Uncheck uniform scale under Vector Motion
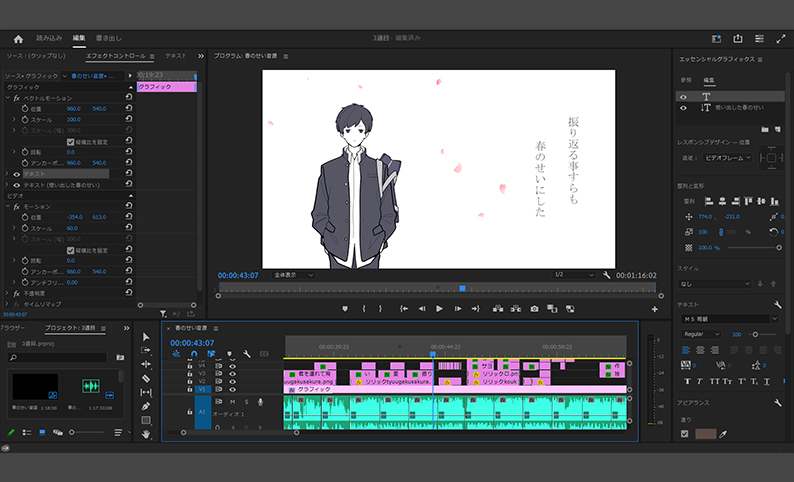Viewport: 794px width, 482px height. [x=70, y=142]
